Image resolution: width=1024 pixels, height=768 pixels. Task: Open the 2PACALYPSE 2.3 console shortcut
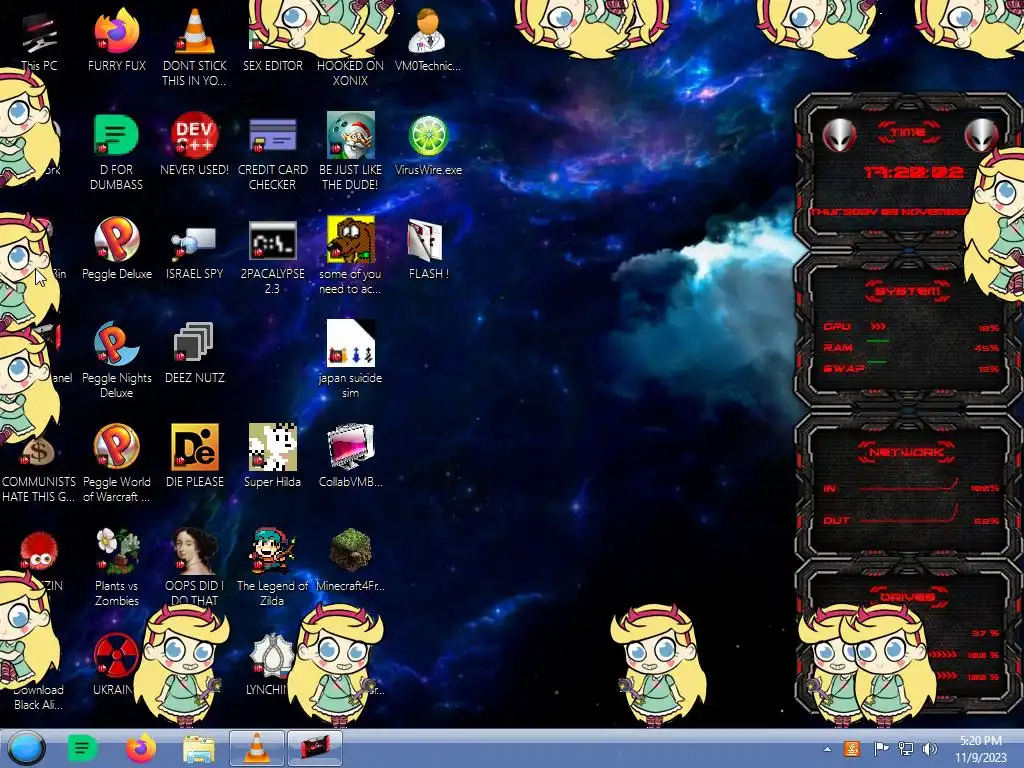click(273, 256)
